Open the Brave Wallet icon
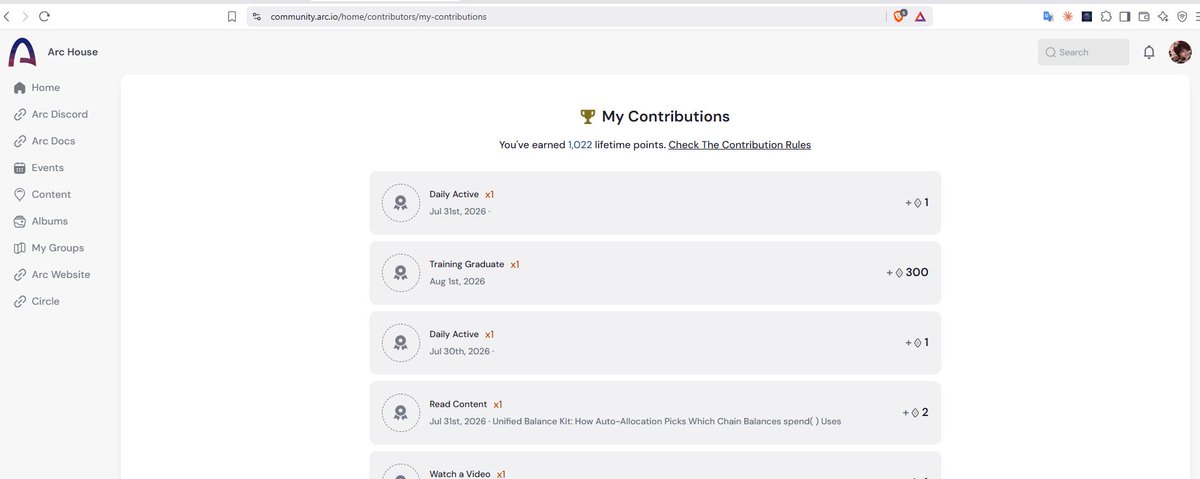Viewport: 1200px width, 479px height. [x=1144, y=16]
